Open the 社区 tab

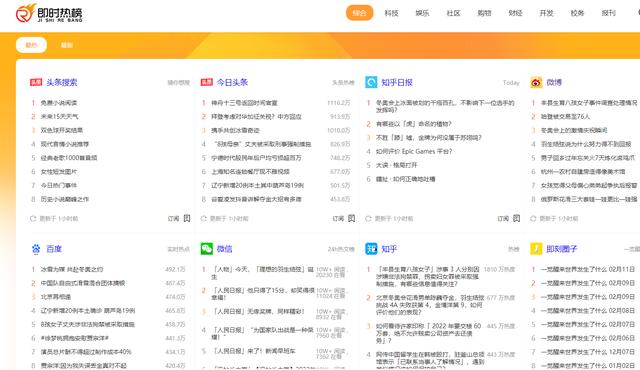coord(453,13)
